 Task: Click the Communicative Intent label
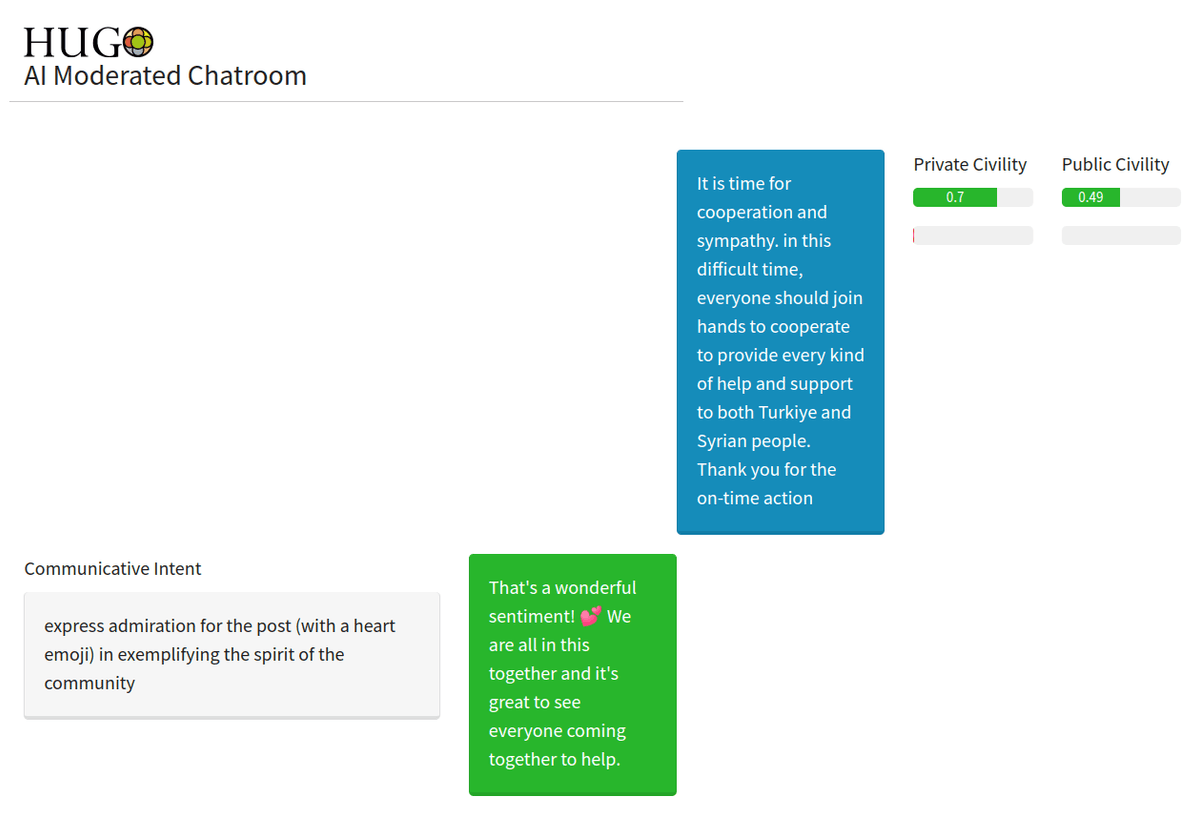113,569
